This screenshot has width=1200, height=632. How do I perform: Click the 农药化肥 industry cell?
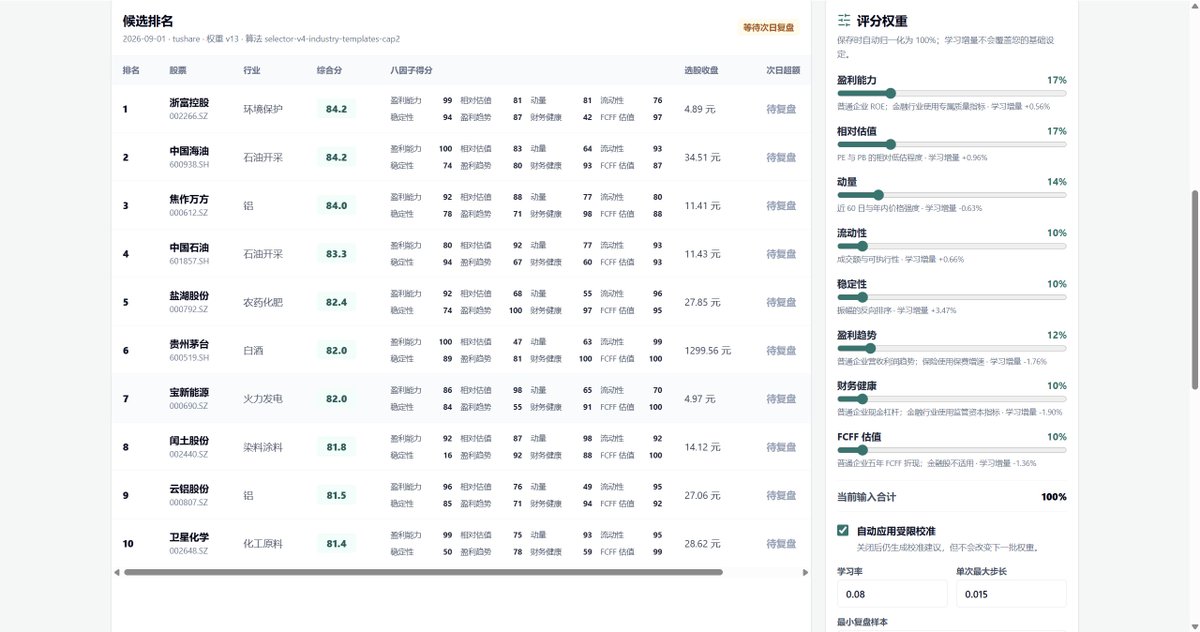(263, 302)
